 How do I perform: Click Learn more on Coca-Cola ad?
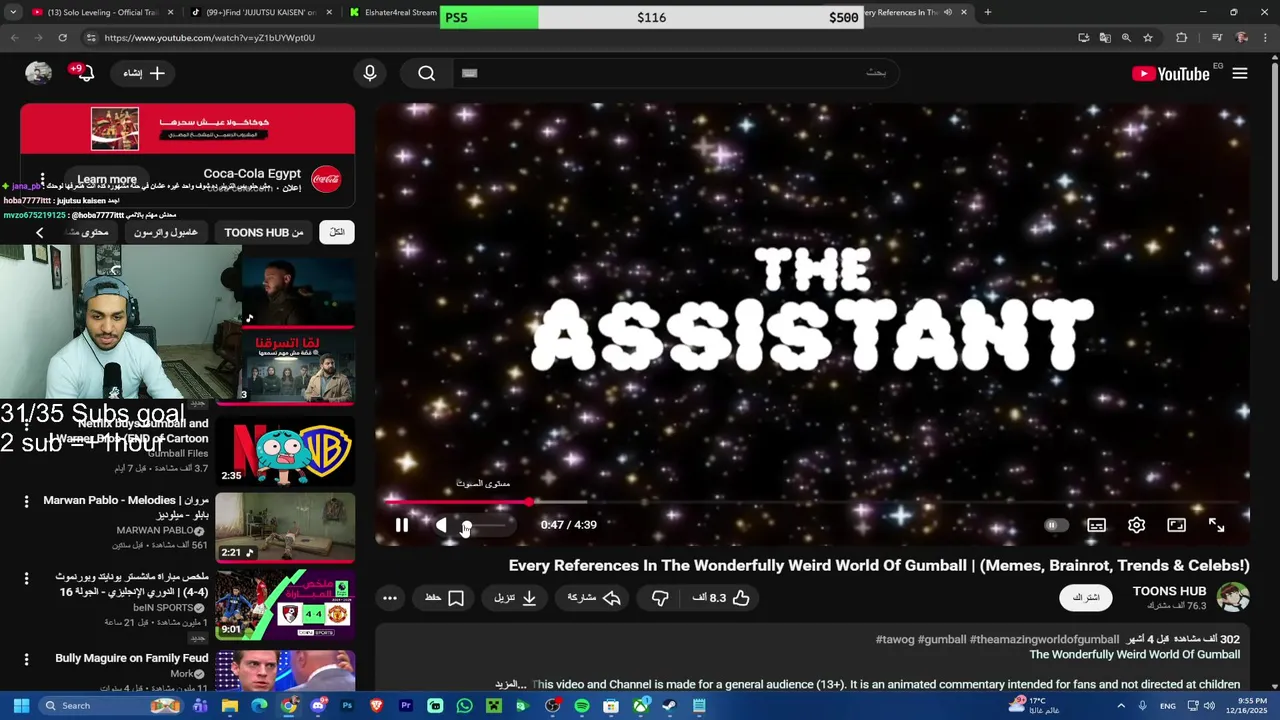point(107,180)
